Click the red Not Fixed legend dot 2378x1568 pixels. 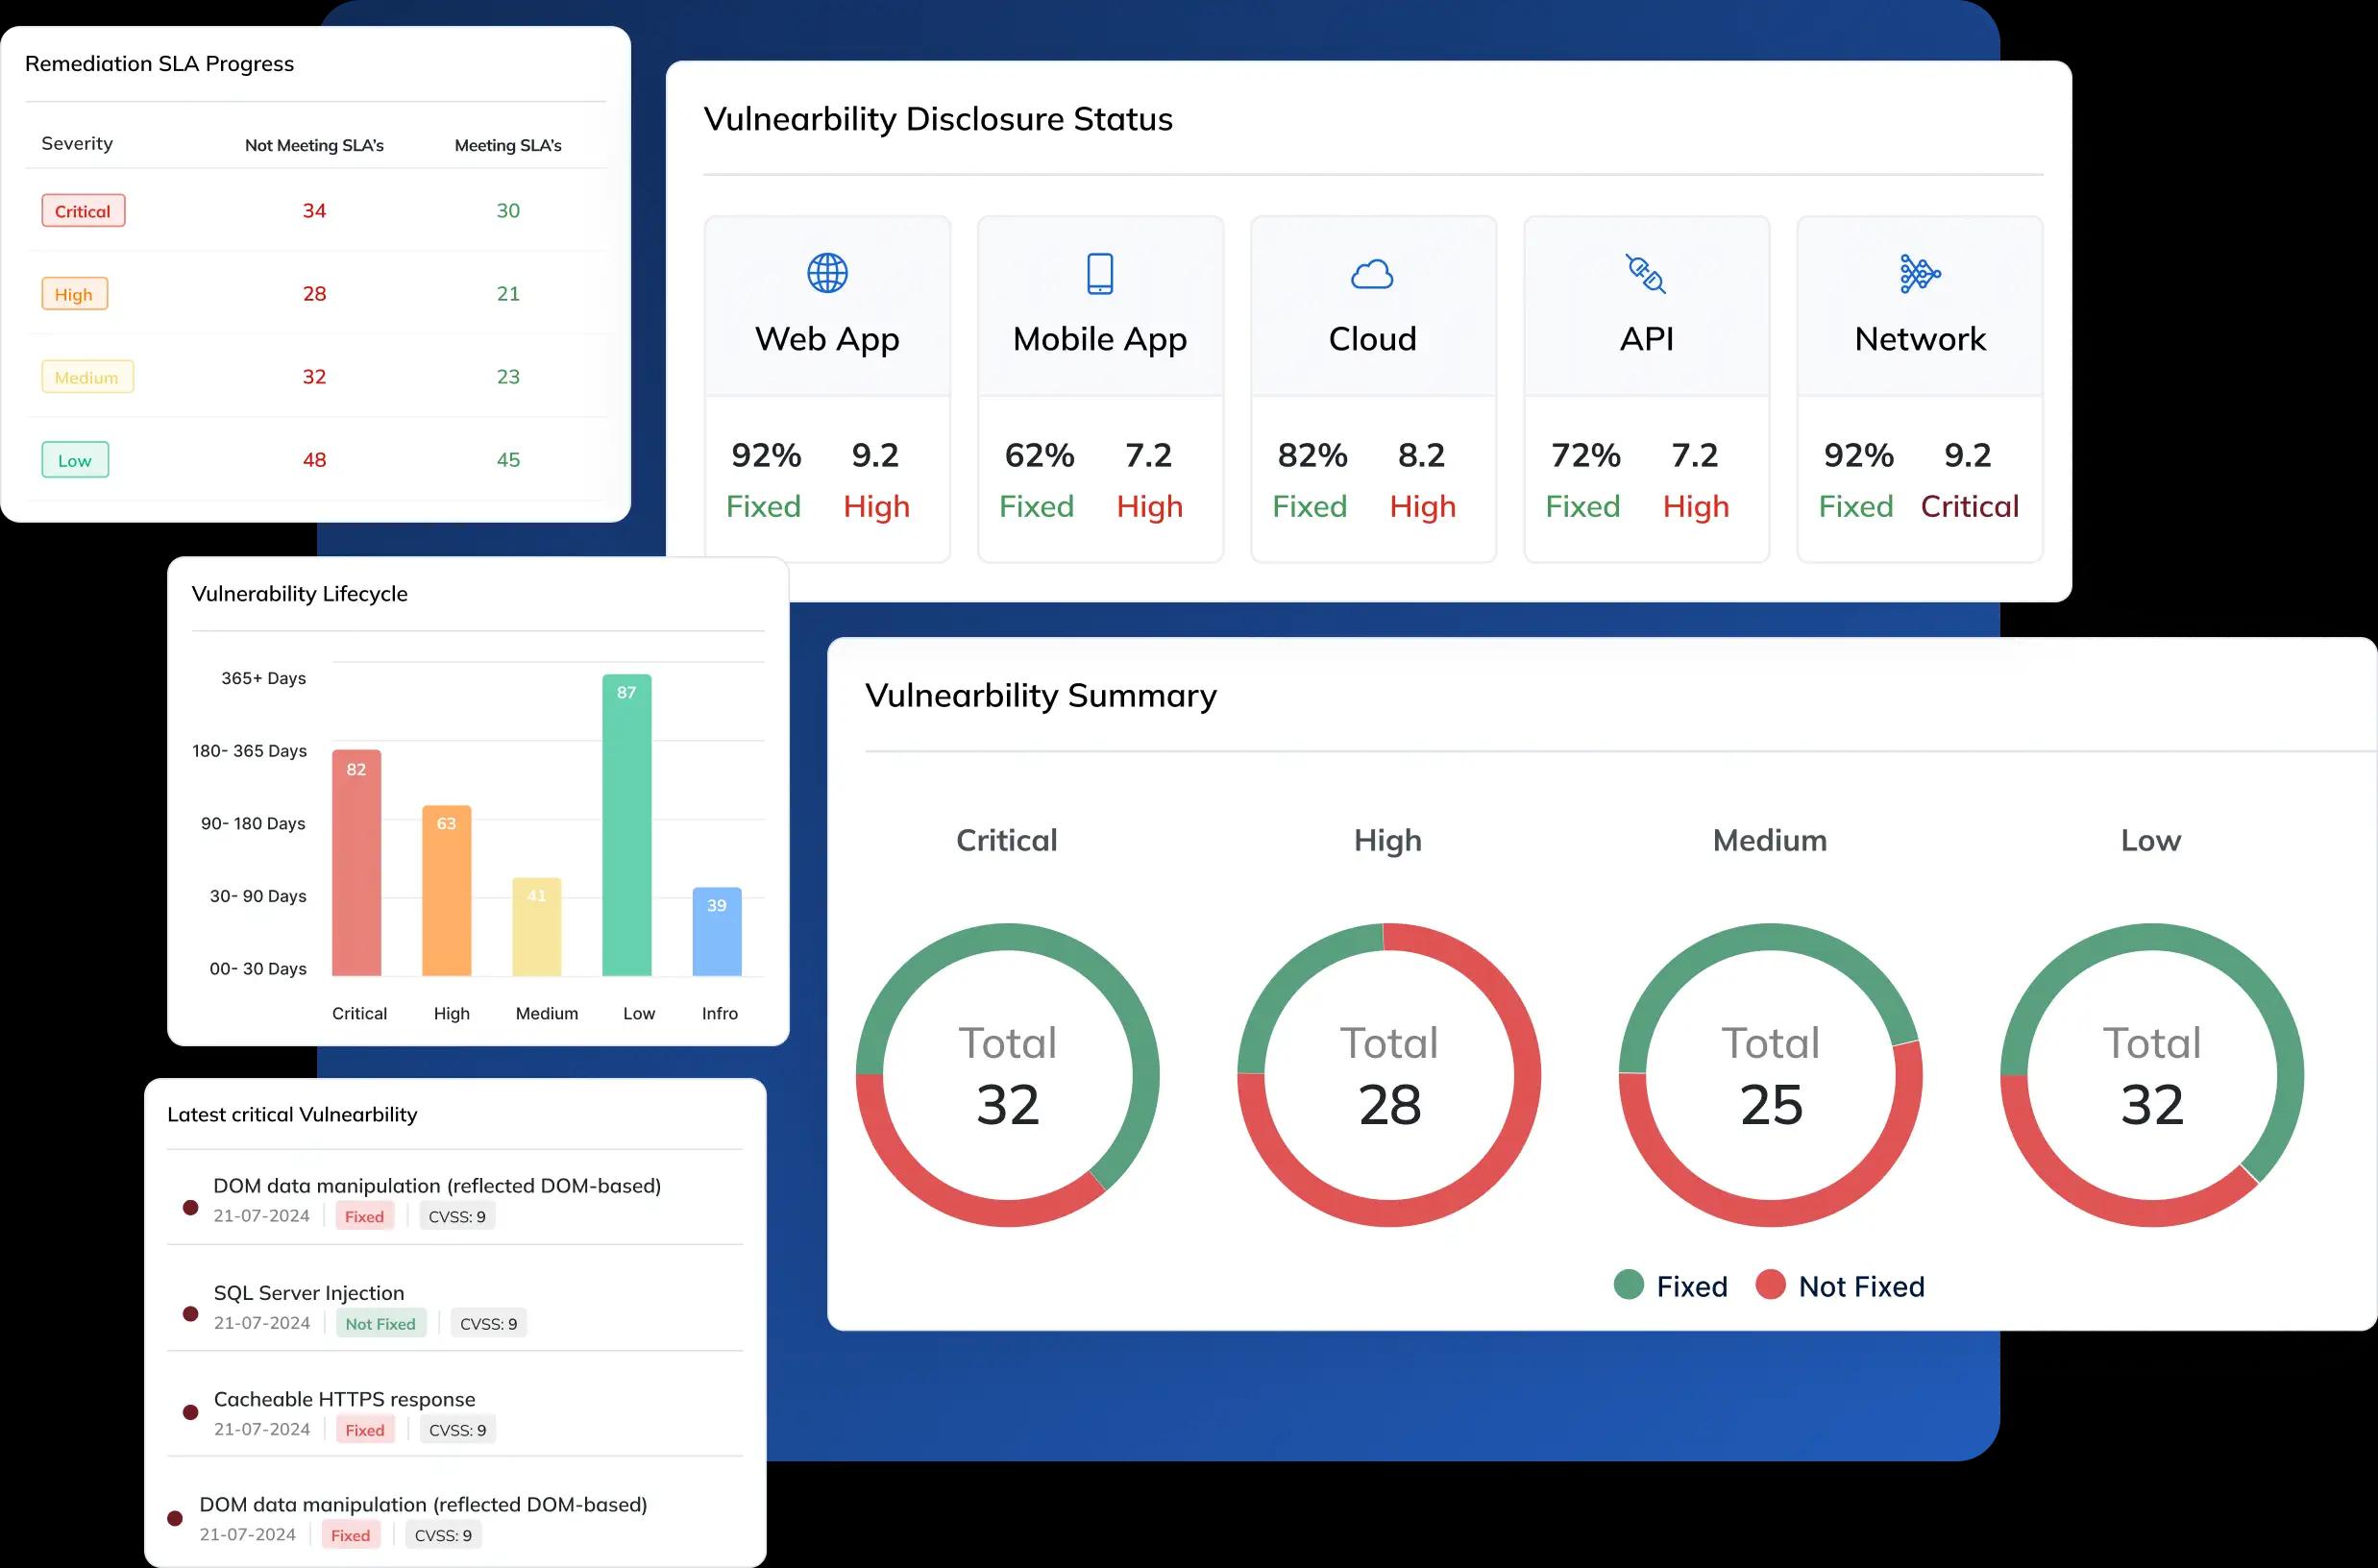[x=1770, y=1285]
